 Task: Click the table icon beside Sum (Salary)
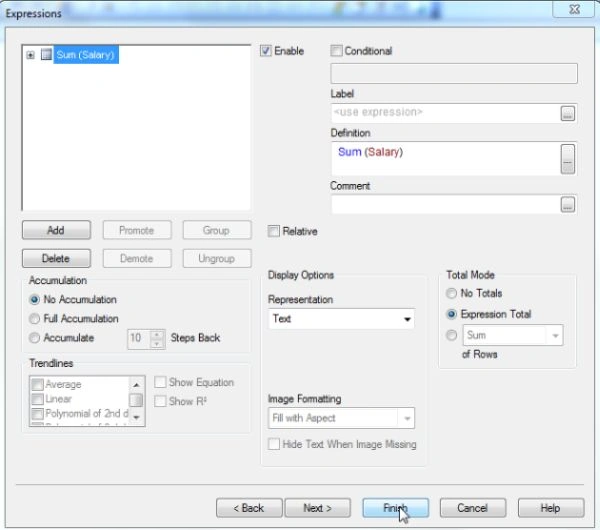click(46, 54)
